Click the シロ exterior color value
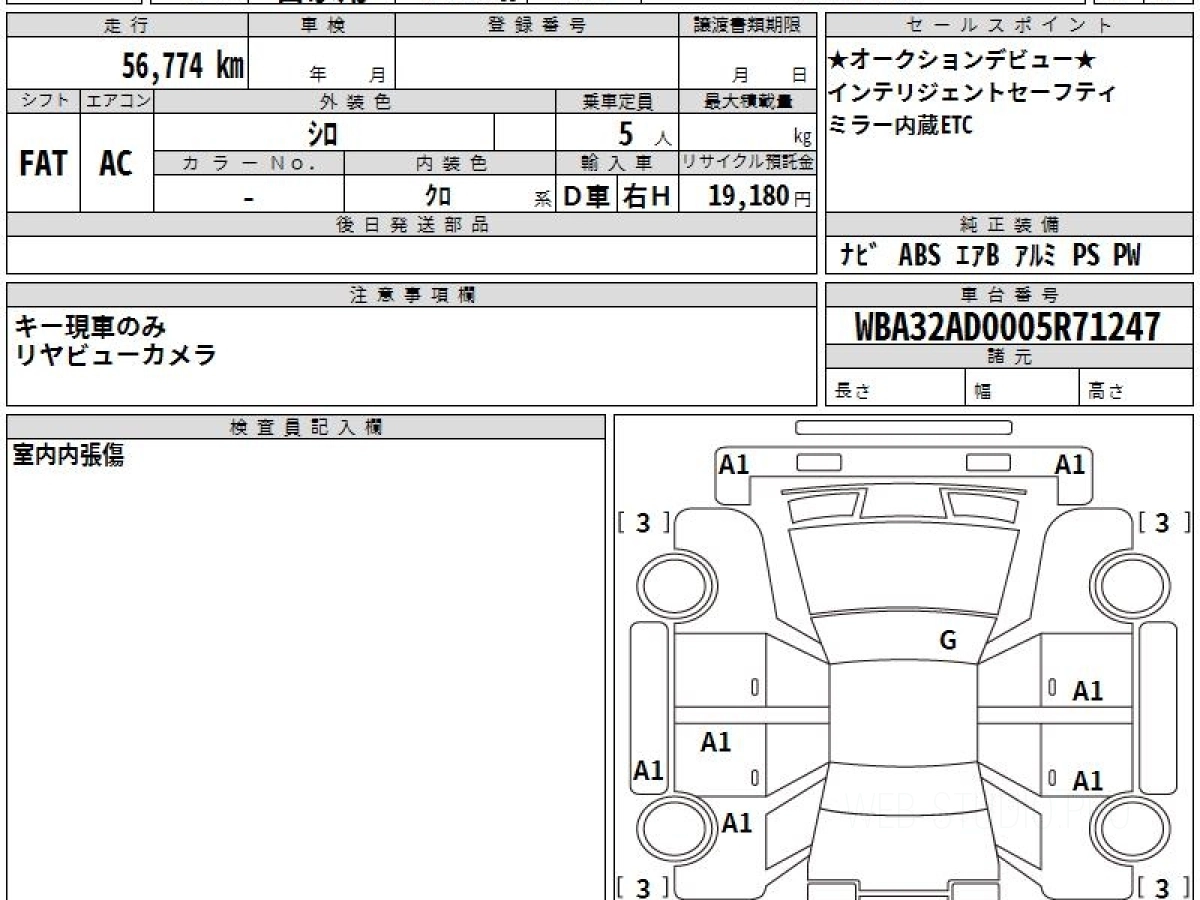This screenshot has height=900, width=1200. point(322,133)
